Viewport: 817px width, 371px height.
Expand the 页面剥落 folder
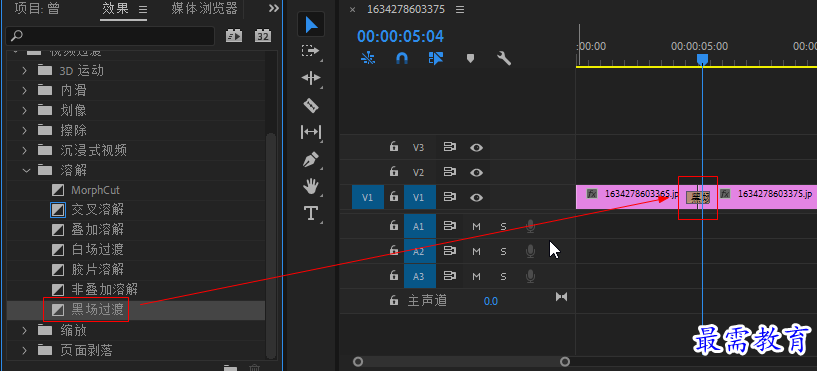point(24,350)
